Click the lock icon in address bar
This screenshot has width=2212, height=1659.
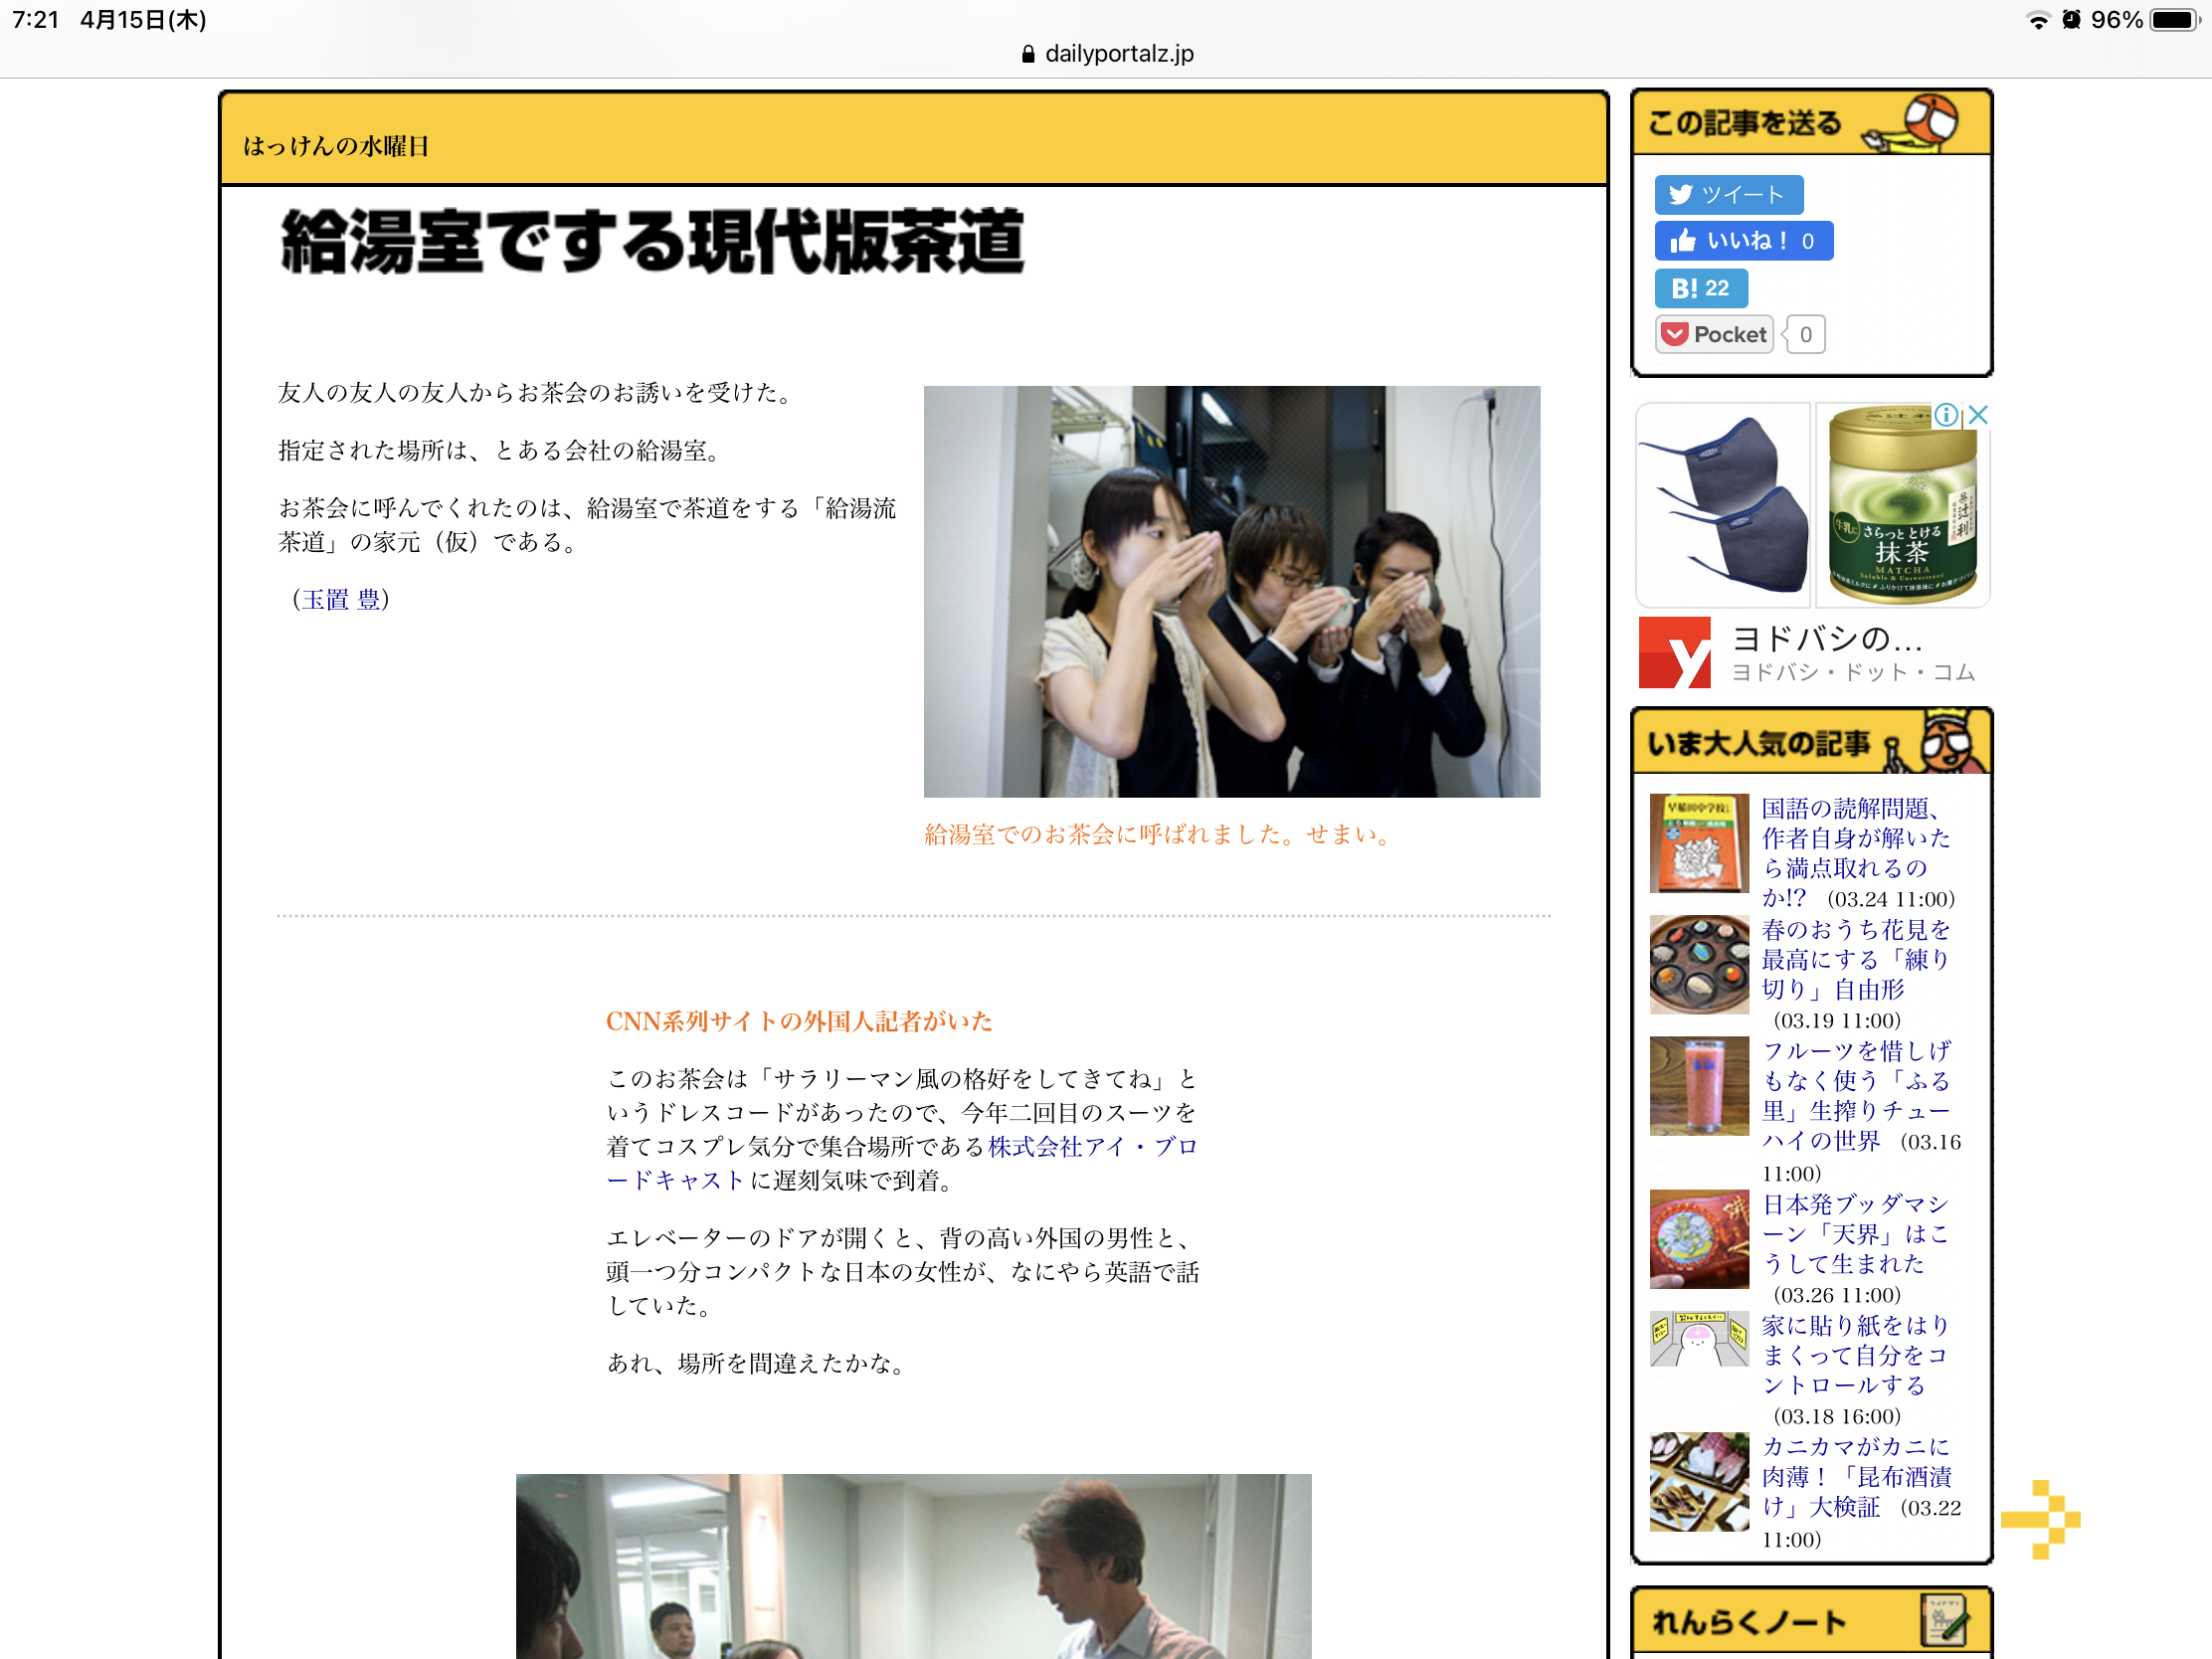(x=1027, y=54)
